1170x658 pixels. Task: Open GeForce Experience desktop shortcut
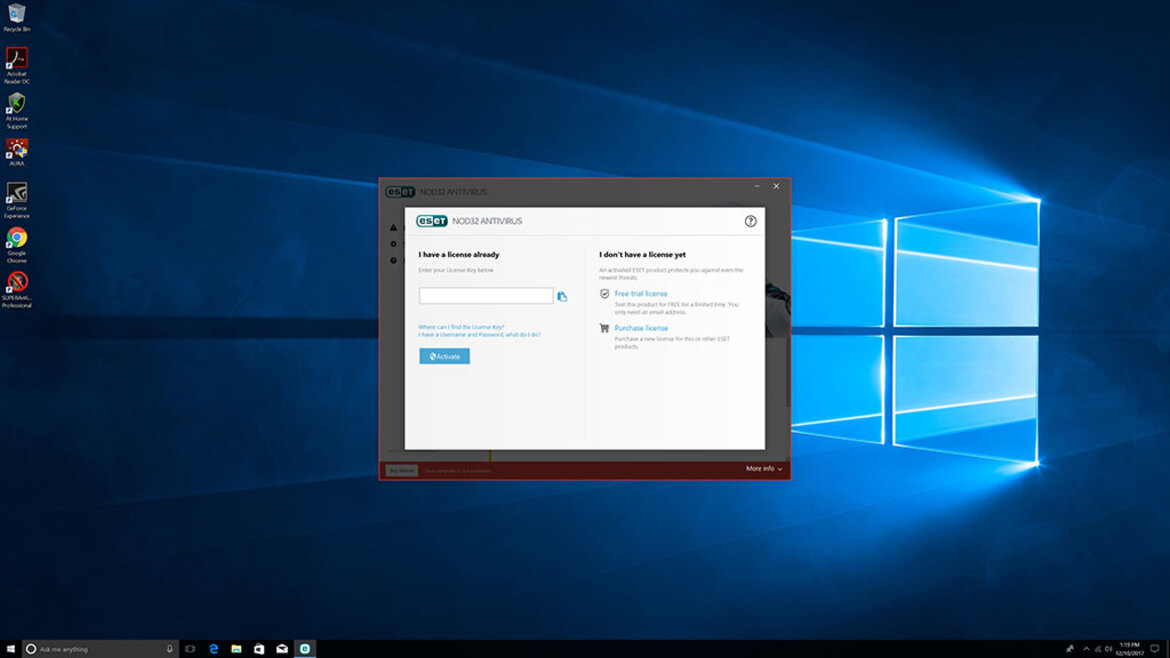point(16,200)
